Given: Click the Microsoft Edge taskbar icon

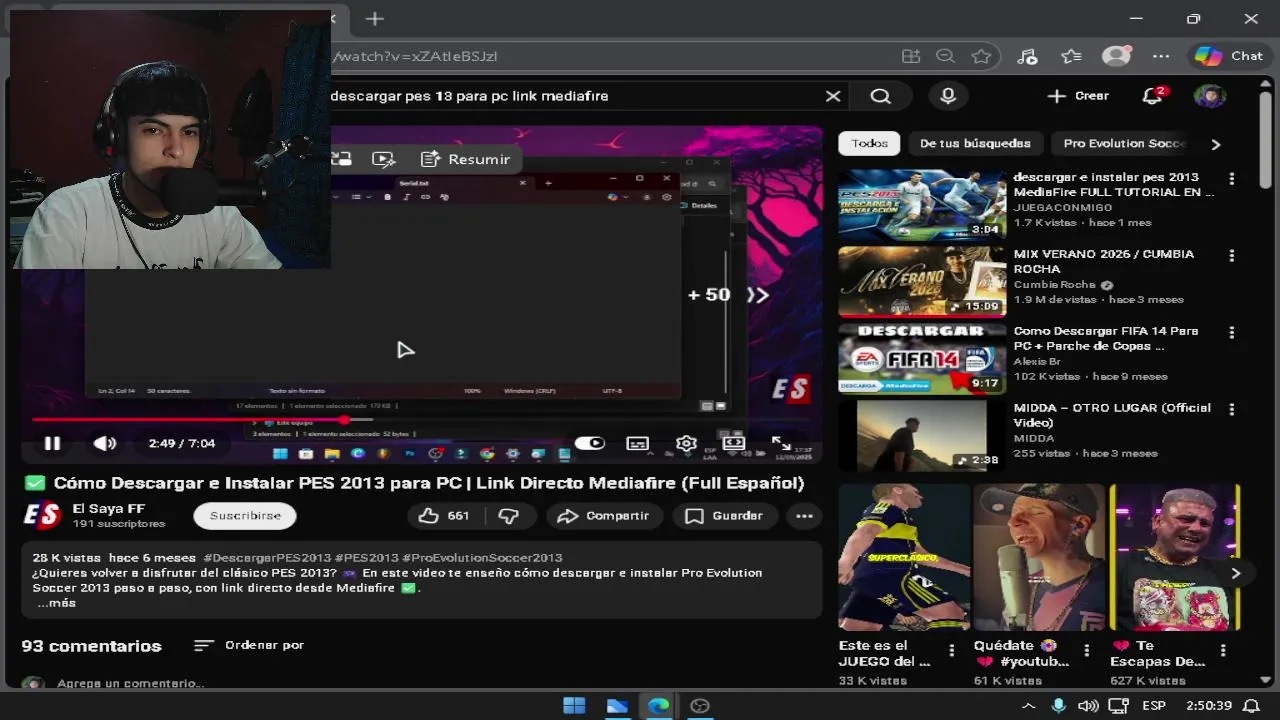Looking at the screenshot, I should 658,706.
